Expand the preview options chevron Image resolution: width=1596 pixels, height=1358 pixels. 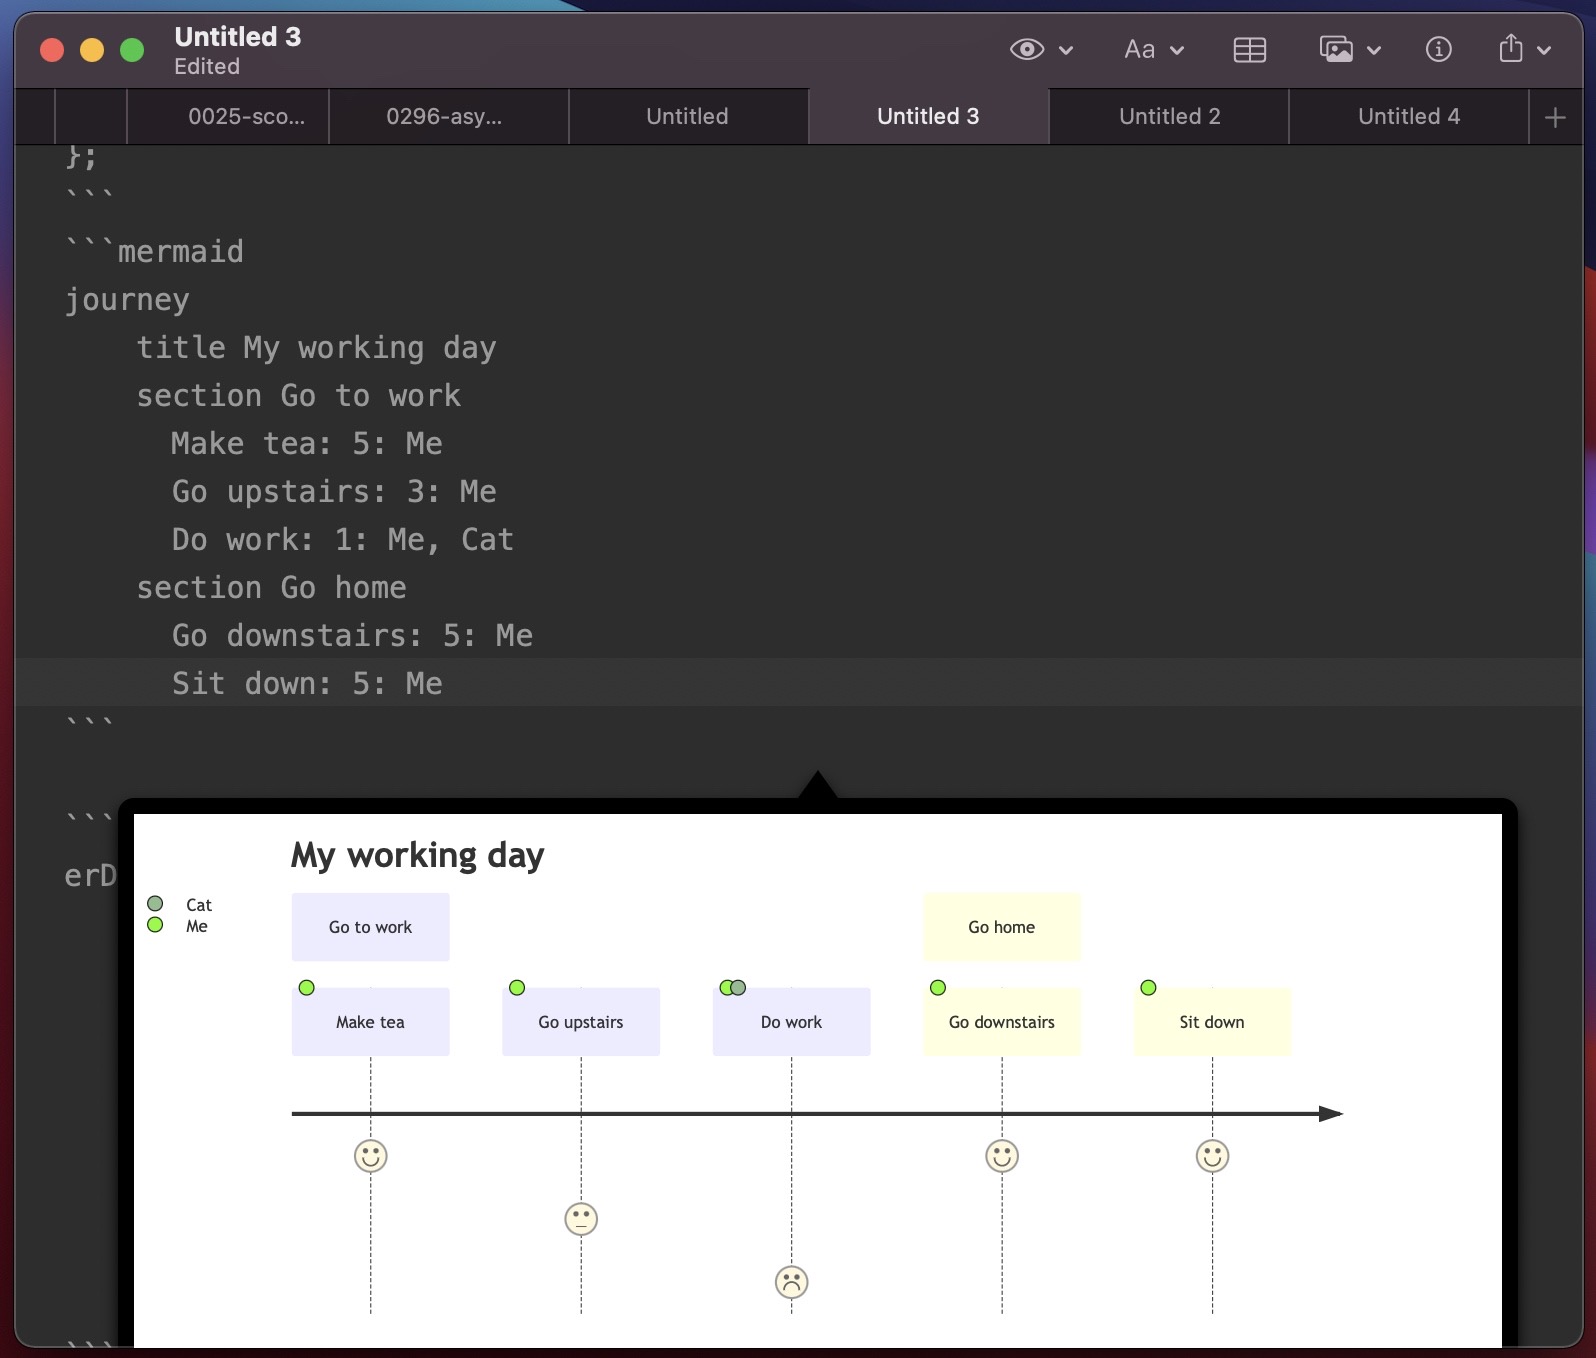click(x=1066, y=50)
